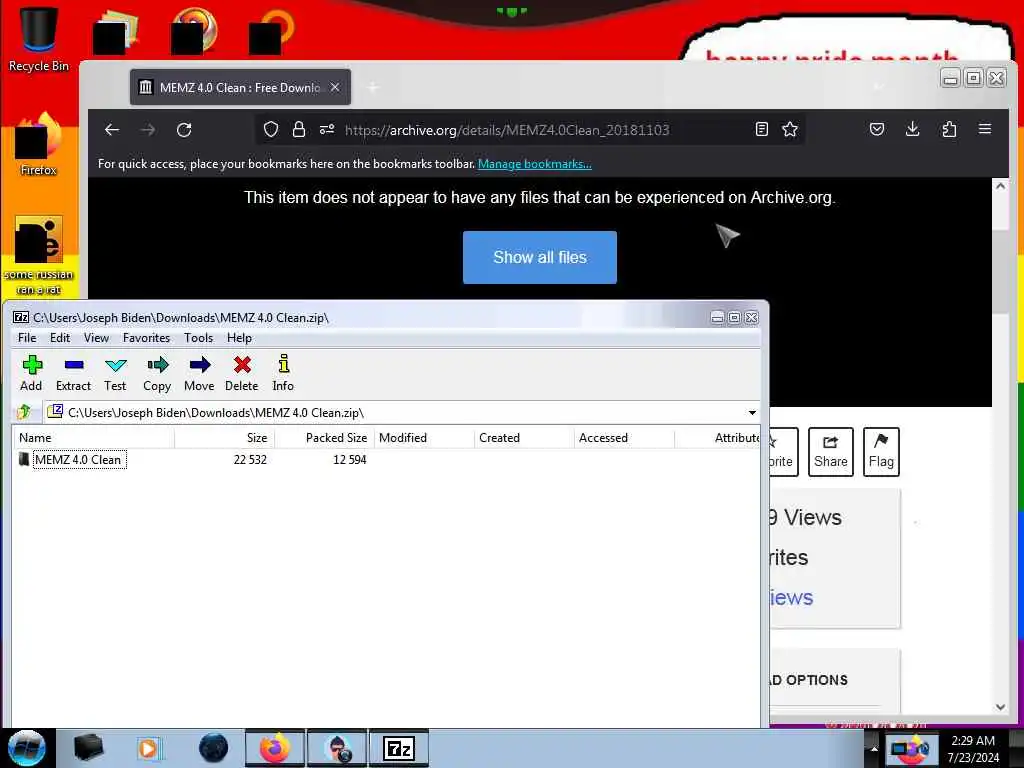Select the Copy tool in 7-Zip
This screenshot has height=768, width=1024.
pyautogui.click(x=157, y=373)
